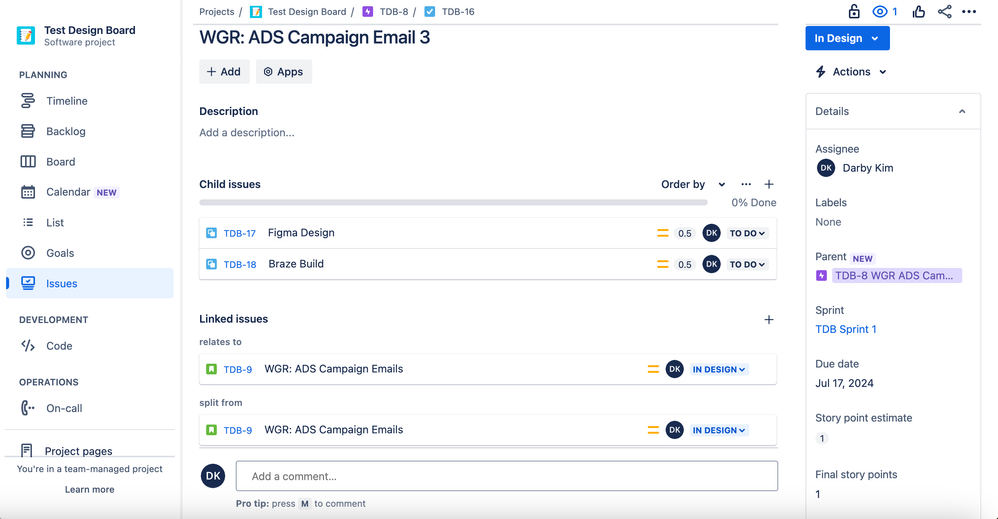Open the Order by dropdown
Viewport: 998px width, 519px height.
pos(693,184)
